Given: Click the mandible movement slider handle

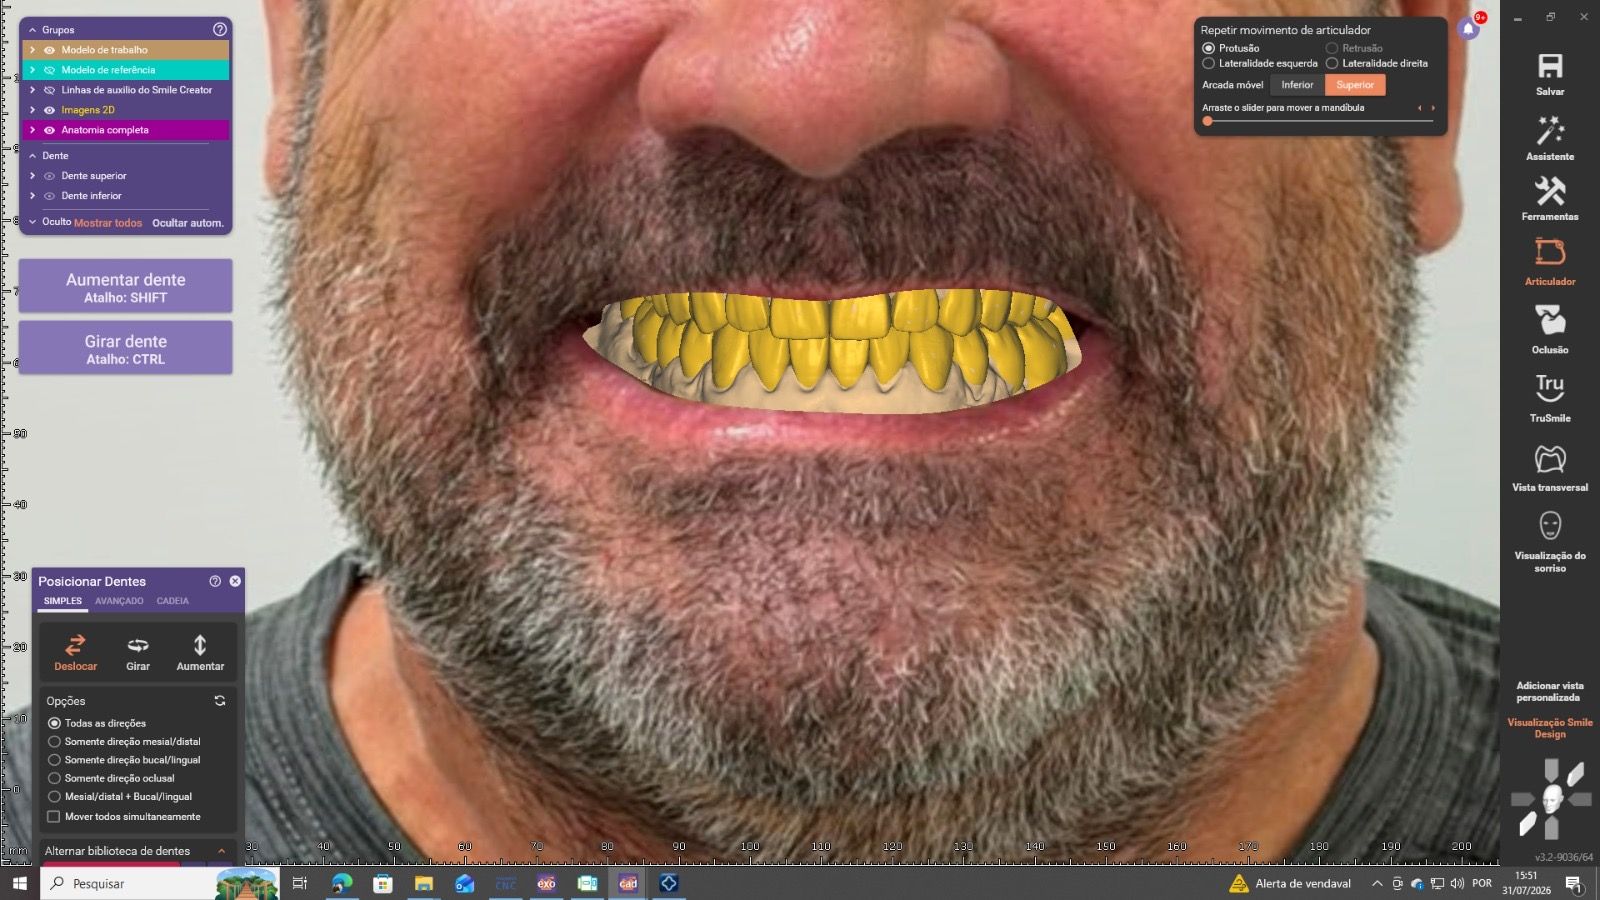Looking at the screenshot, I should 1208,121.
